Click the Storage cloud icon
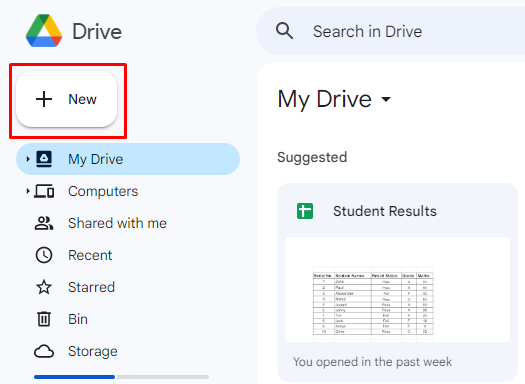 44,352
